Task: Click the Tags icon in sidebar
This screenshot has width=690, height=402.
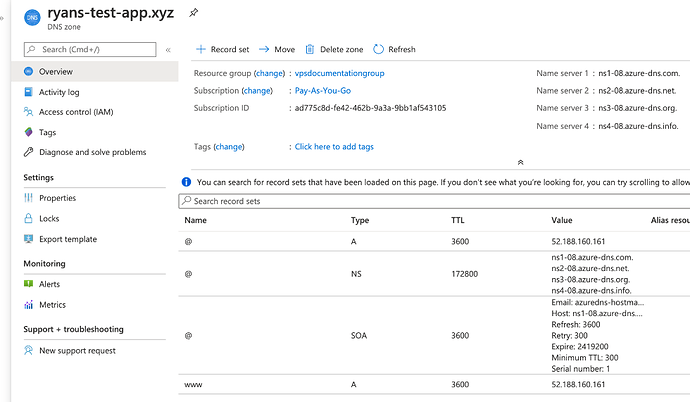Action: click(x=29, y=132)
